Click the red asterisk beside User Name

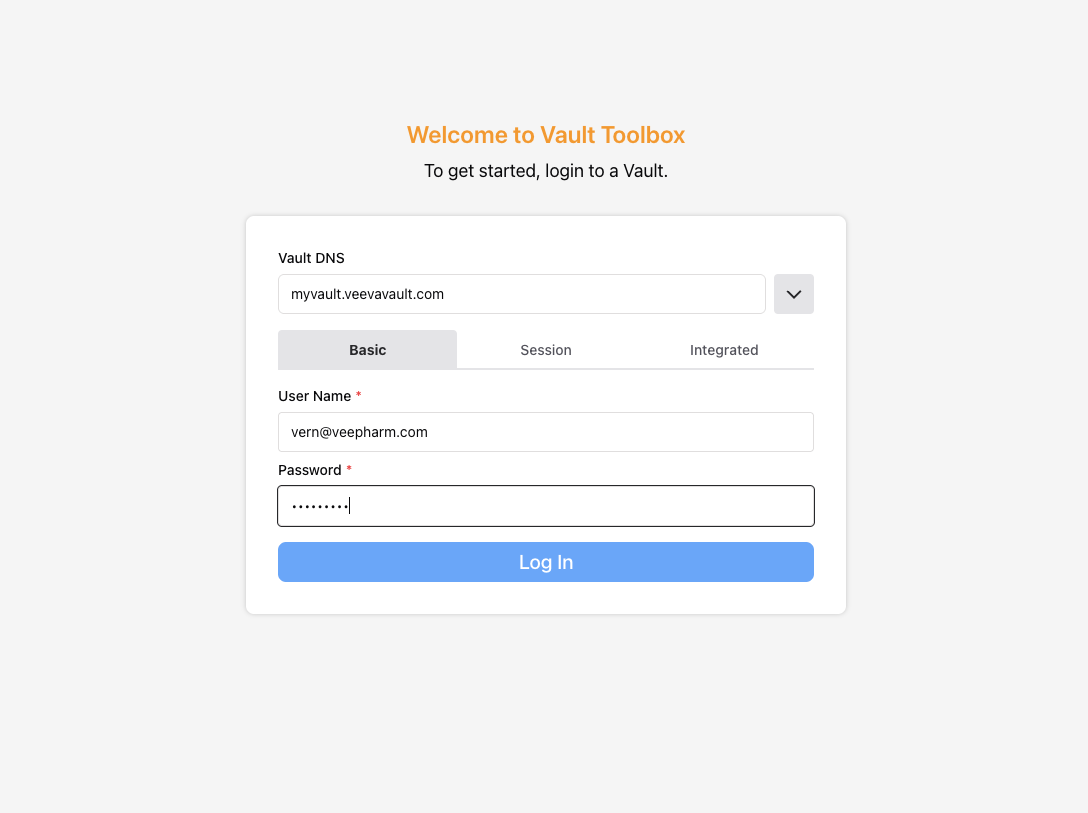[359, 396]
